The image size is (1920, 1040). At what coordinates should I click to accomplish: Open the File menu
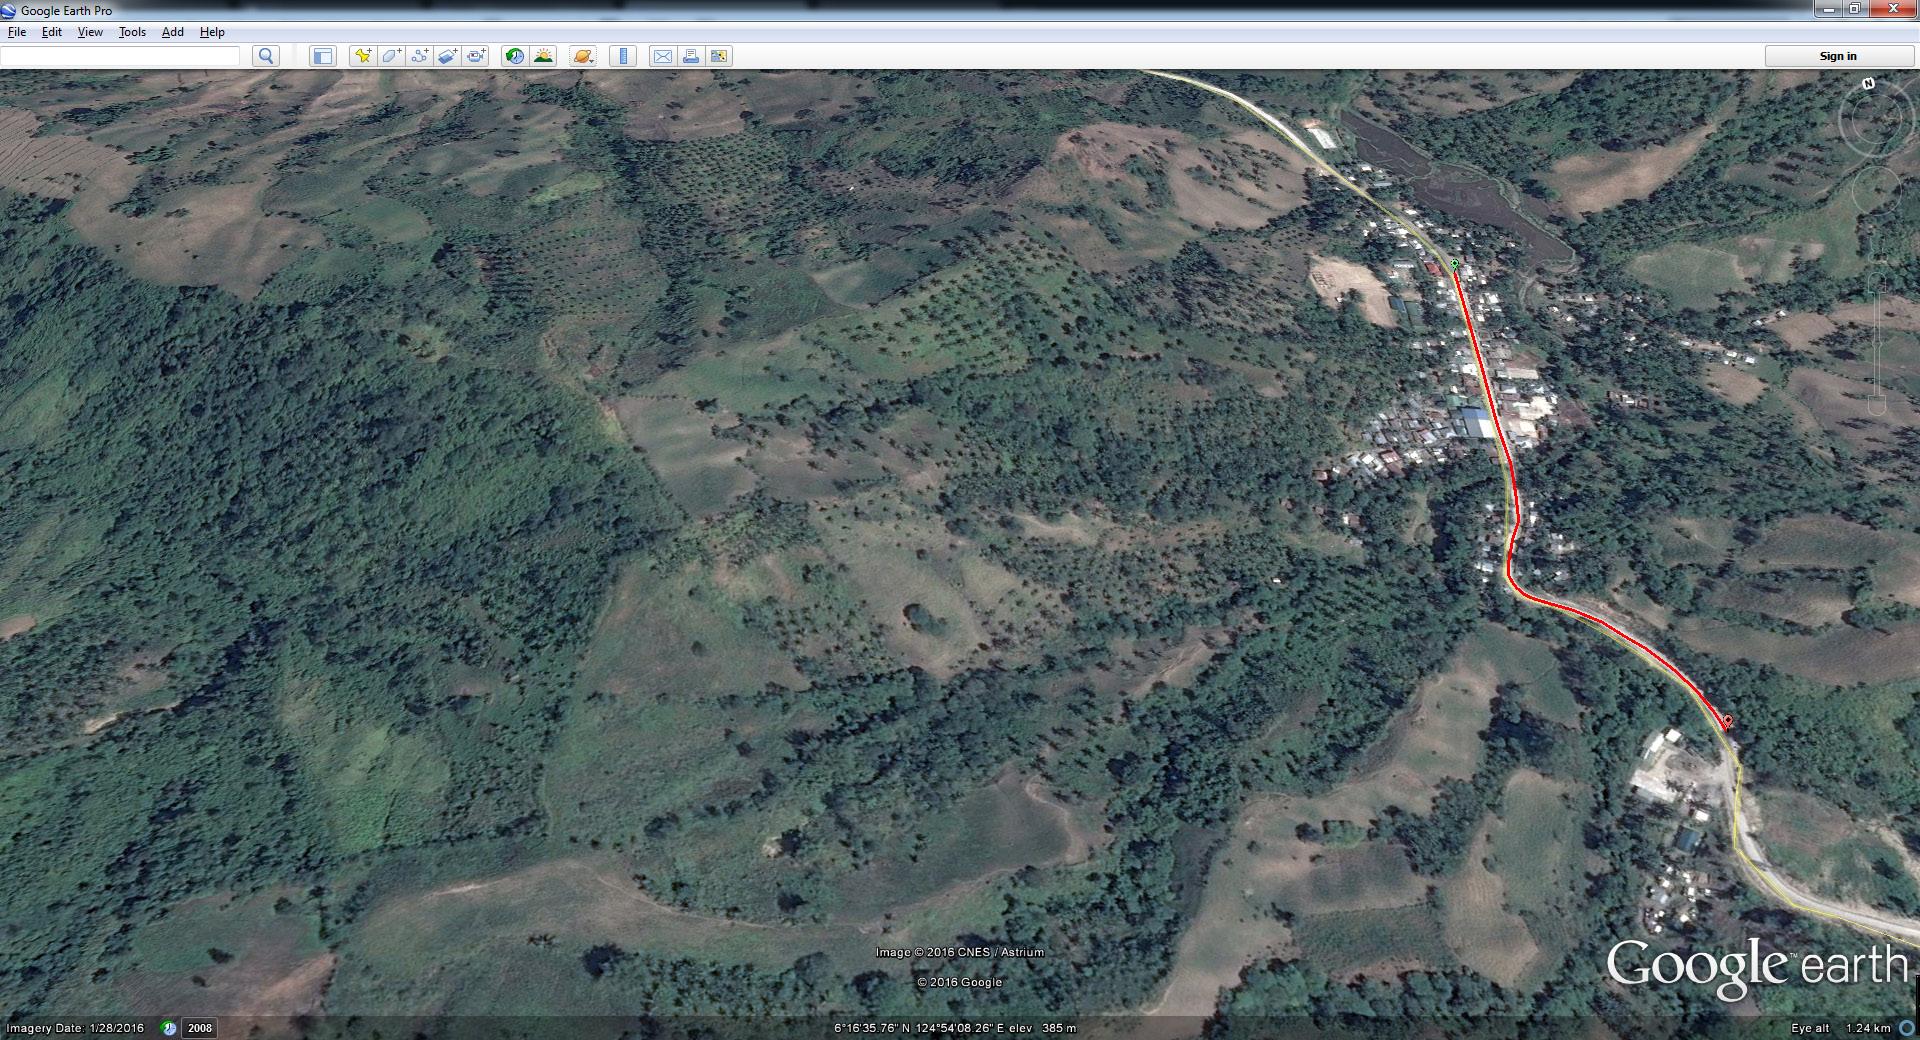coord(17,32)
